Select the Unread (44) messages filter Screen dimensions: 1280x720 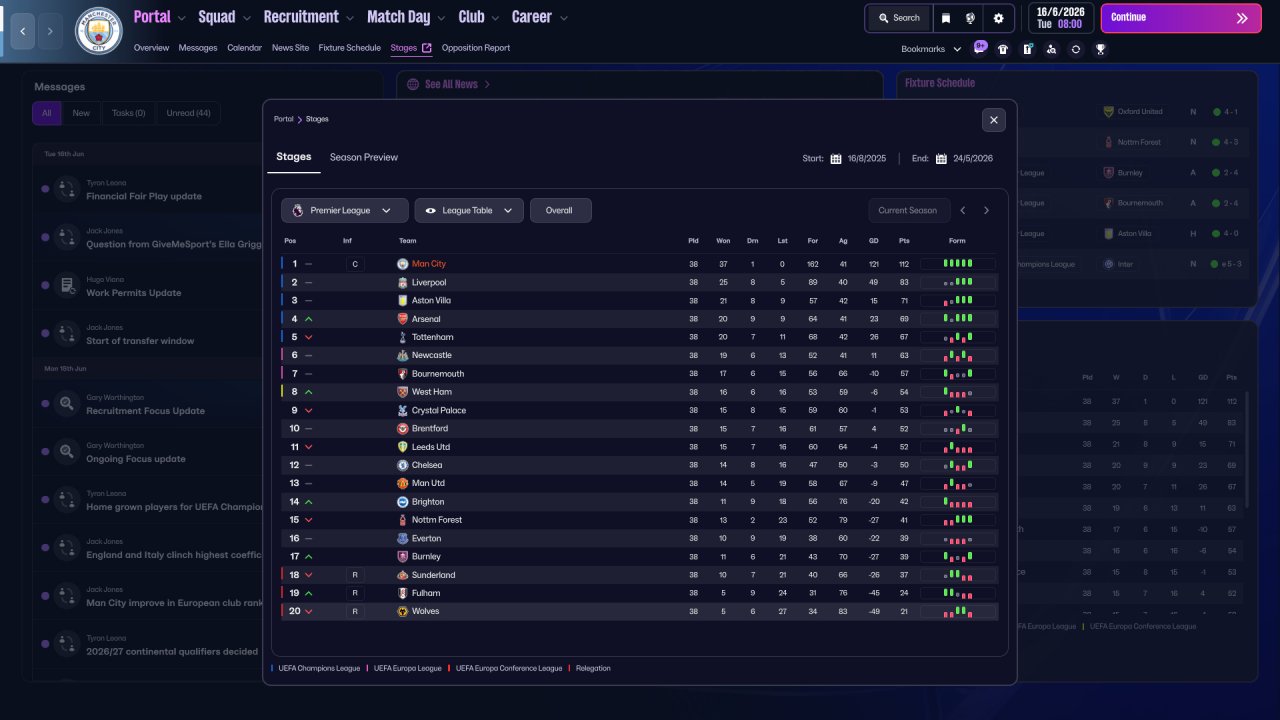point(188,113)
